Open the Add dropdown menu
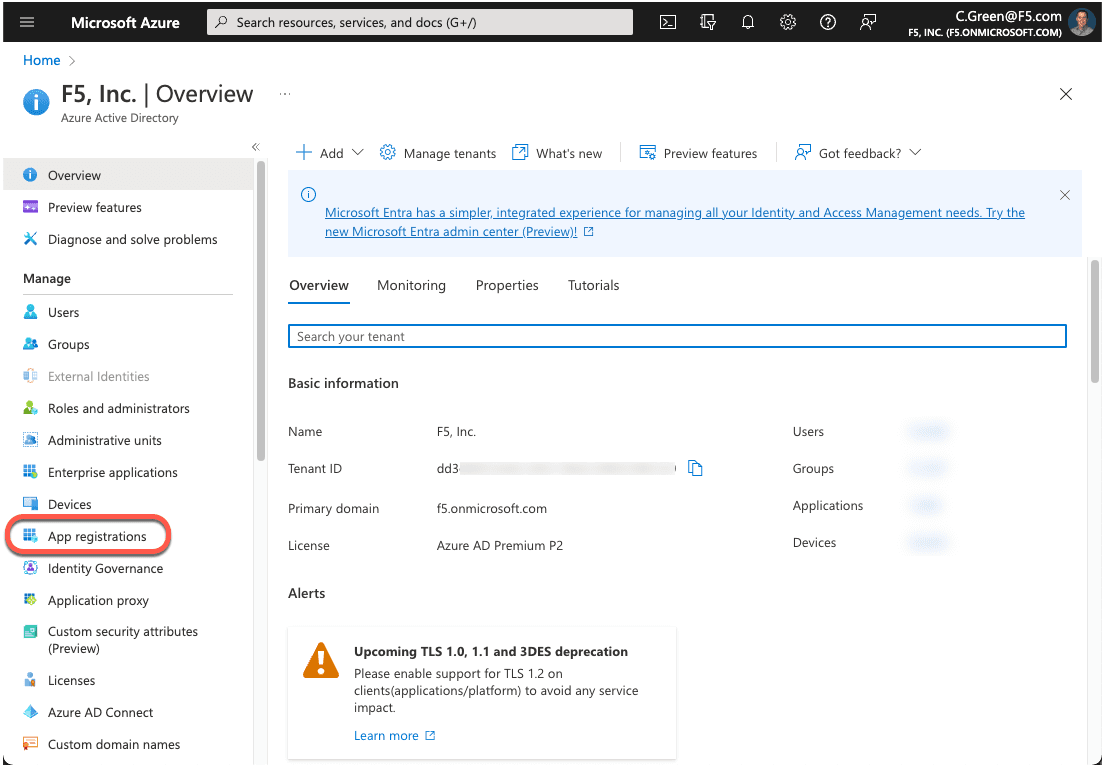The height and width of the screenshot is (768, 1104). (328, 152)
